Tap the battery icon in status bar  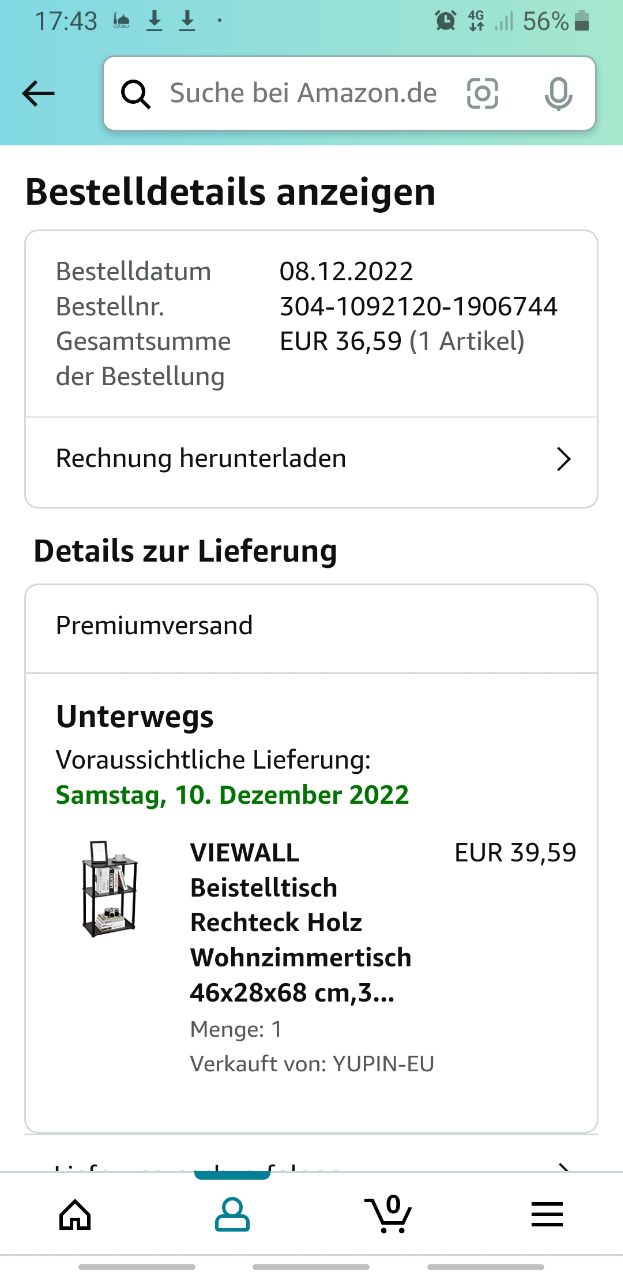coord(583,21)
